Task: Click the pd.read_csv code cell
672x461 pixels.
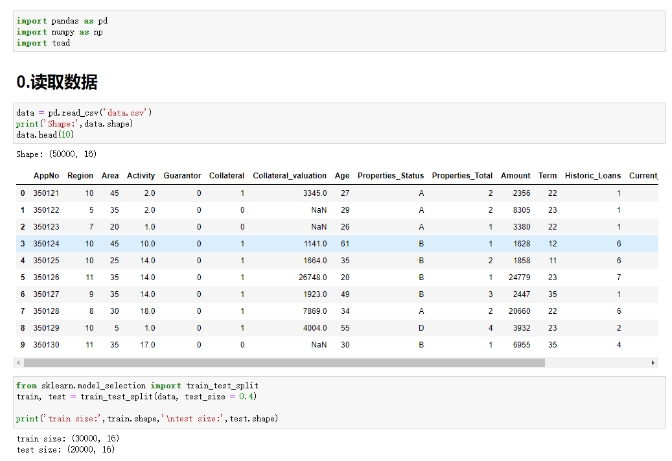Action: [339, 123]
